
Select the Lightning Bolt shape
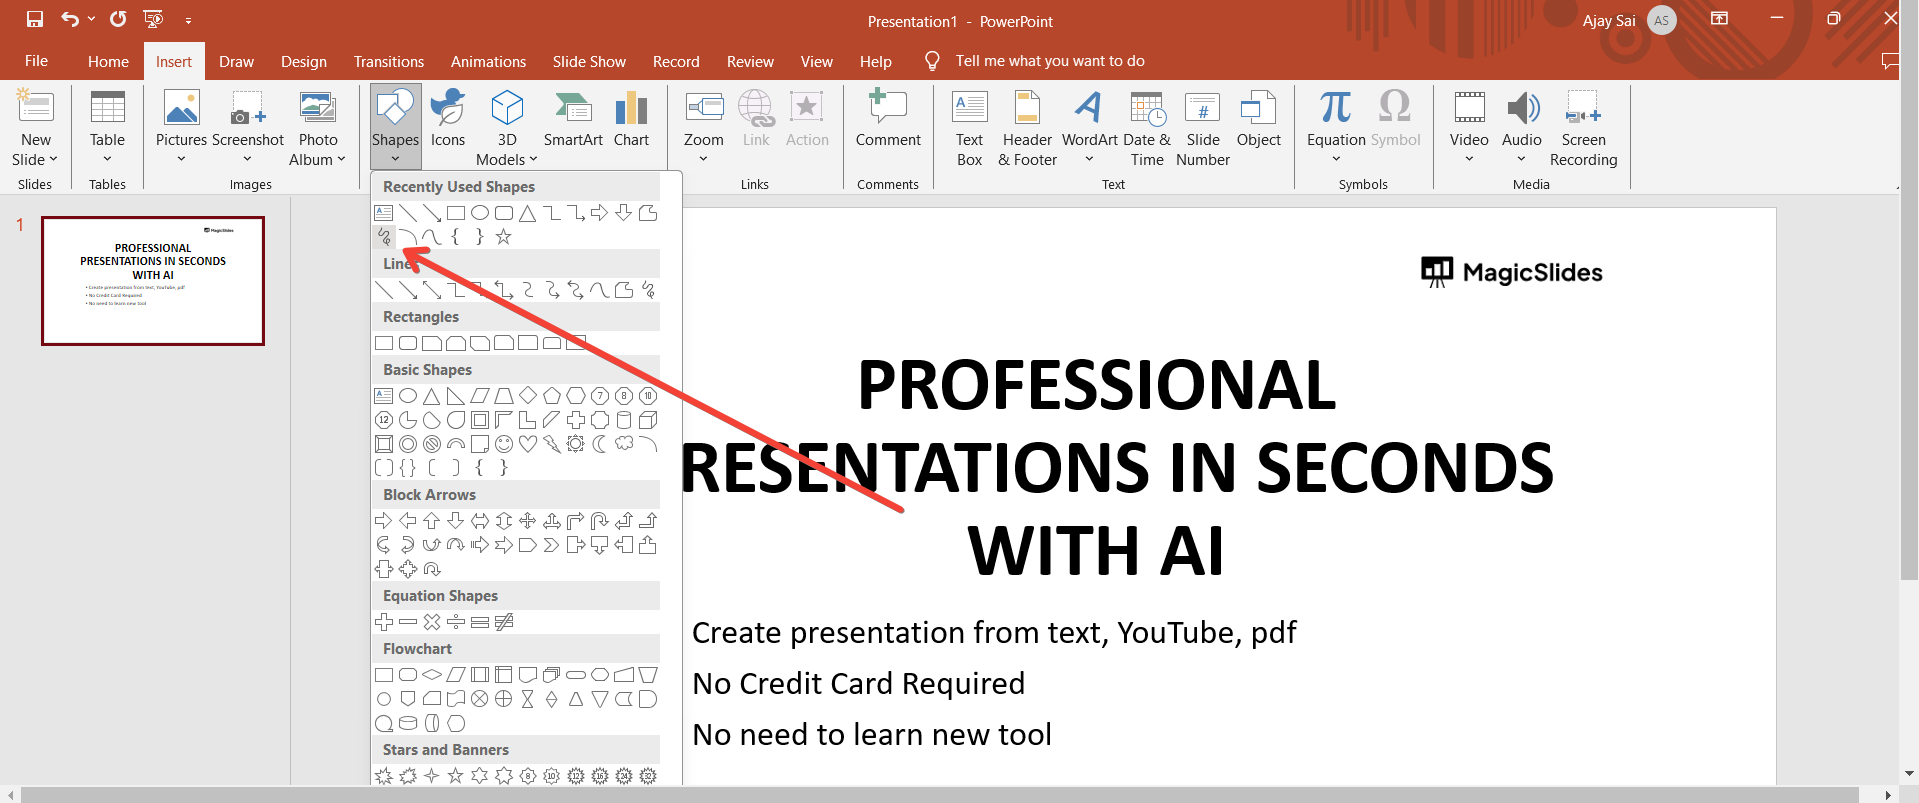pyautogui.click(x=552, y=444)
